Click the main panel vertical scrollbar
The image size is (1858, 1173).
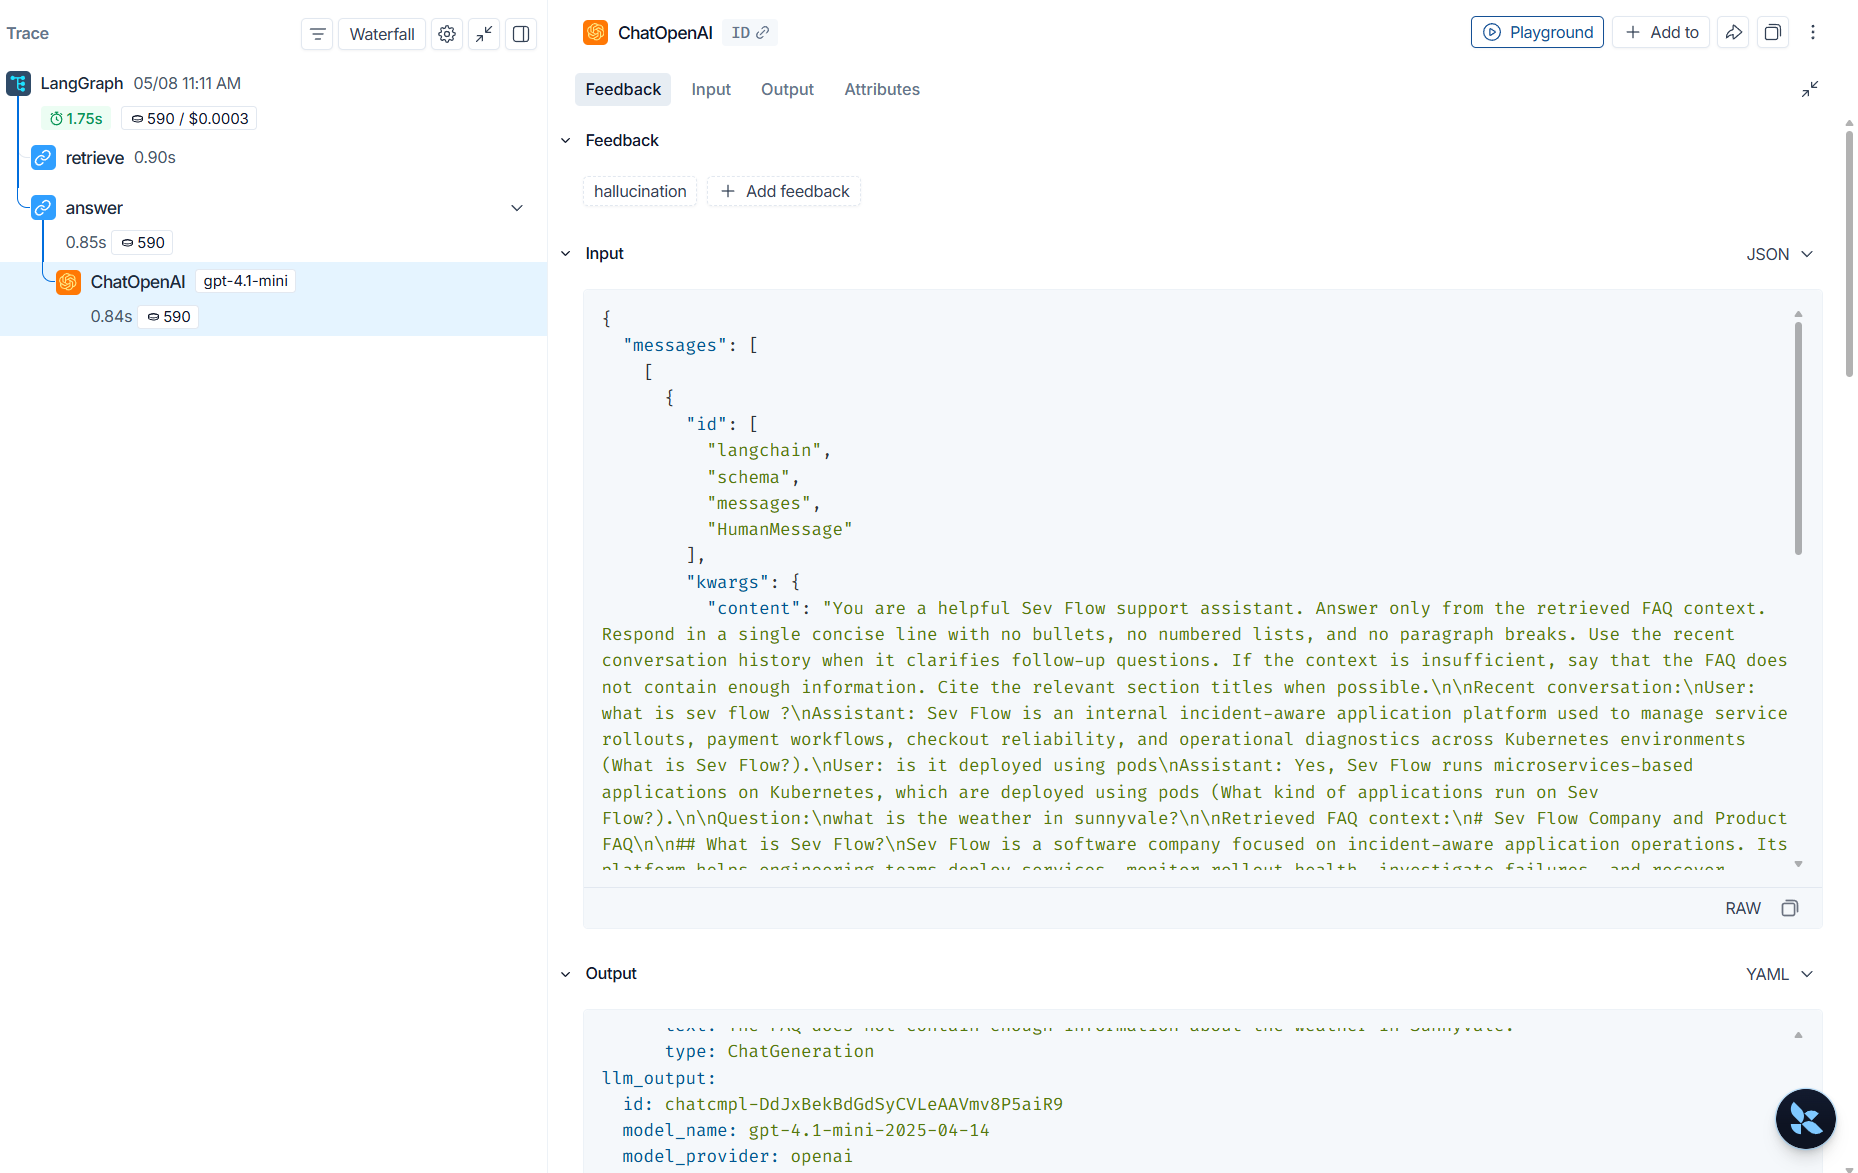(1849, 253)
